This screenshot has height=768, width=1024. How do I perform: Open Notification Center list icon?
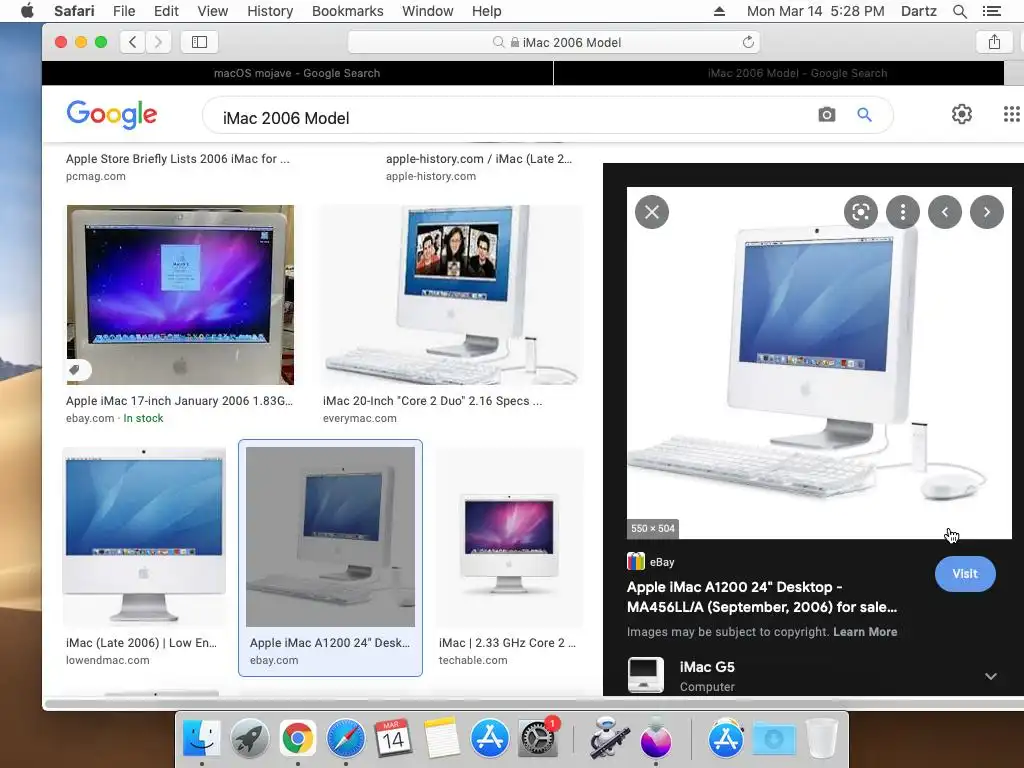click(x=991, y=11)
